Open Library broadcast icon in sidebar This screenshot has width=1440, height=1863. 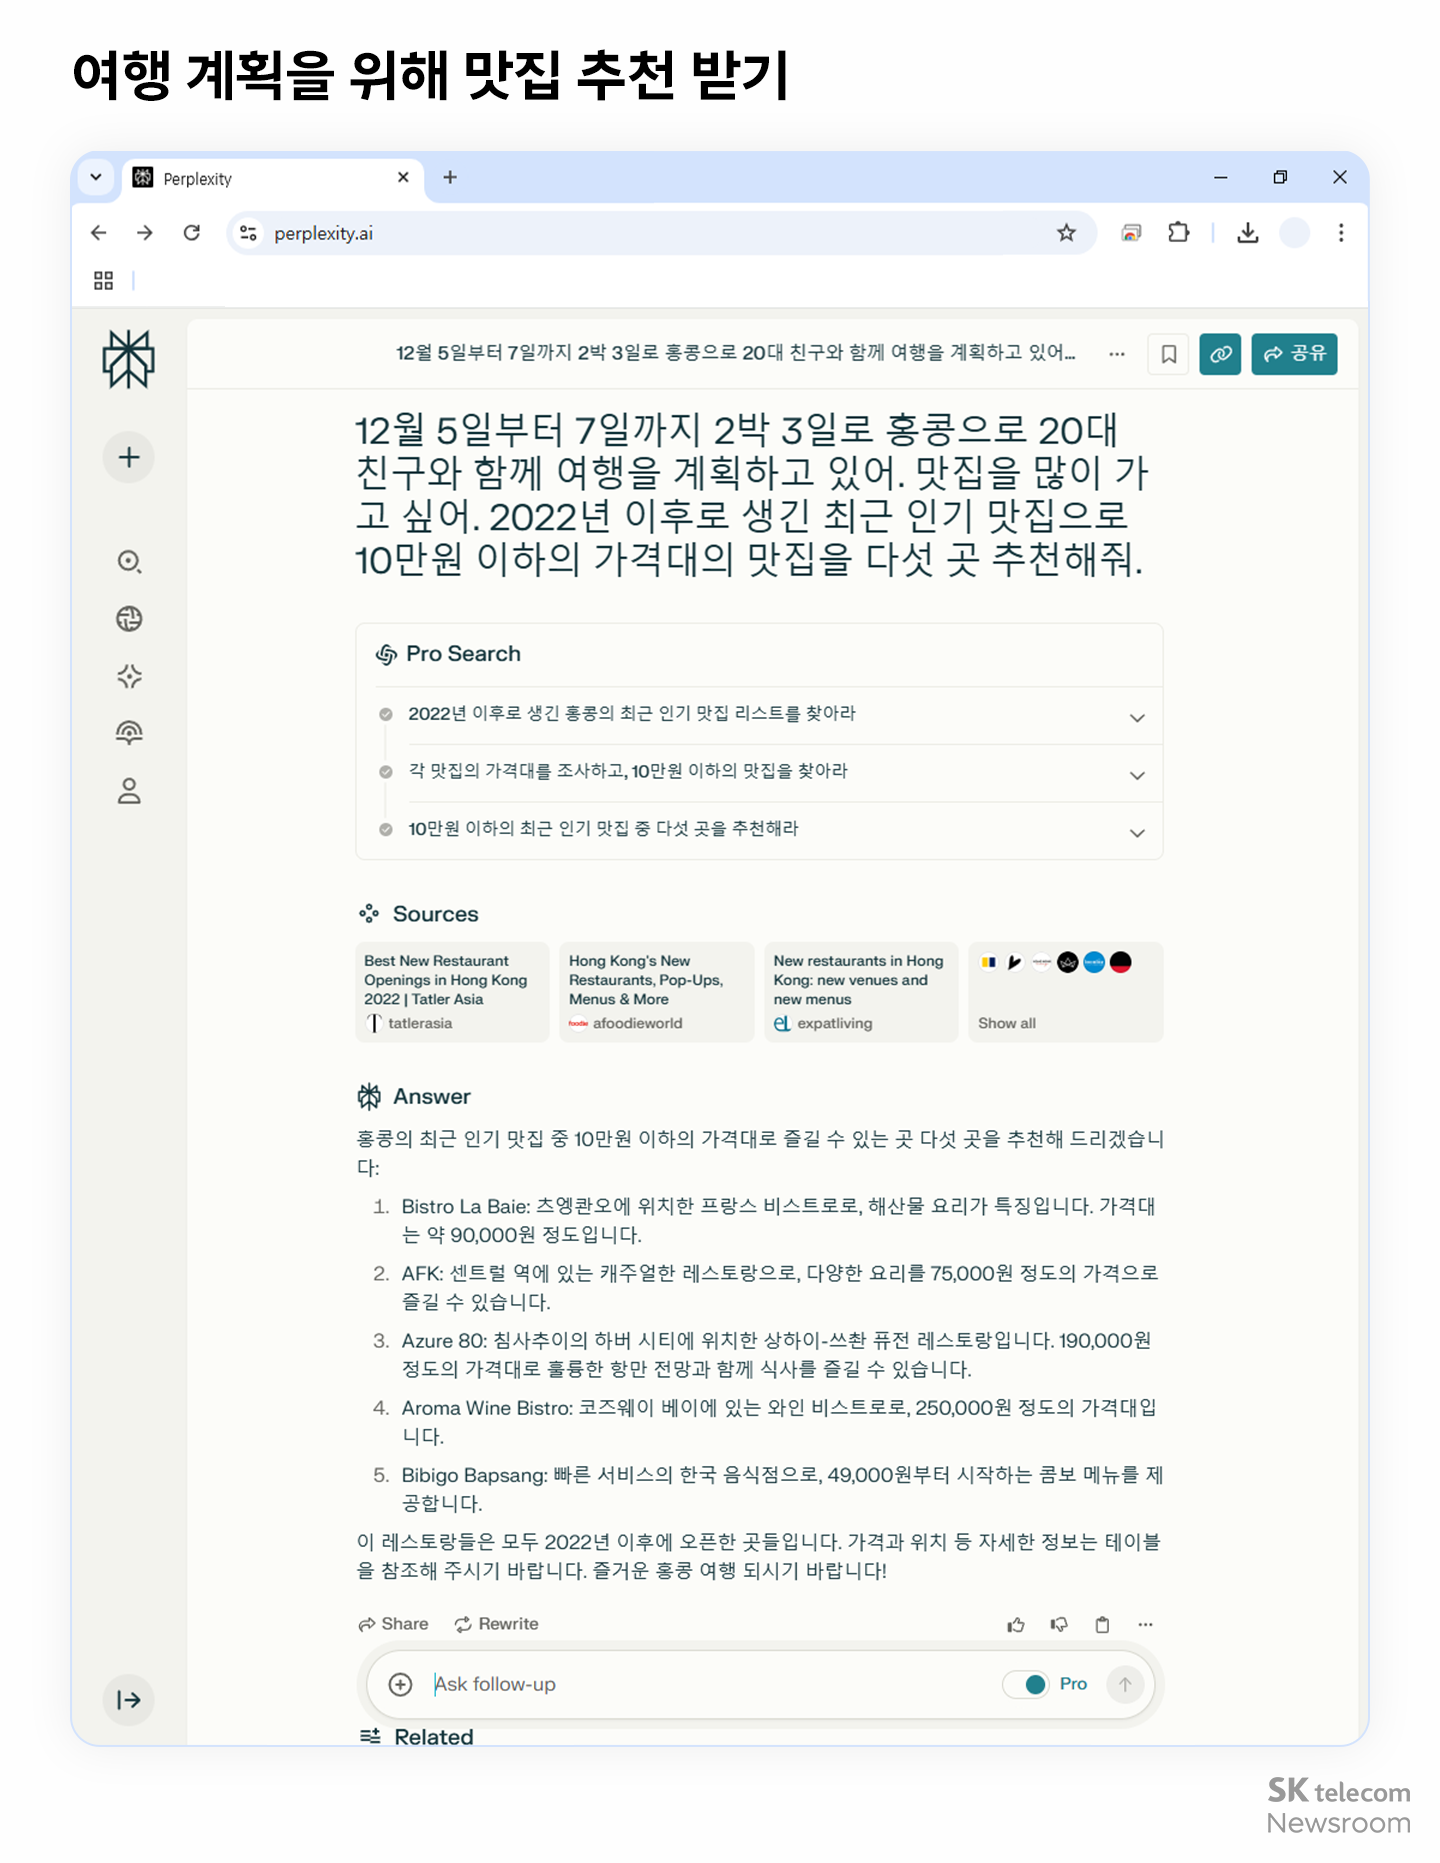click(x=129, y=734)
